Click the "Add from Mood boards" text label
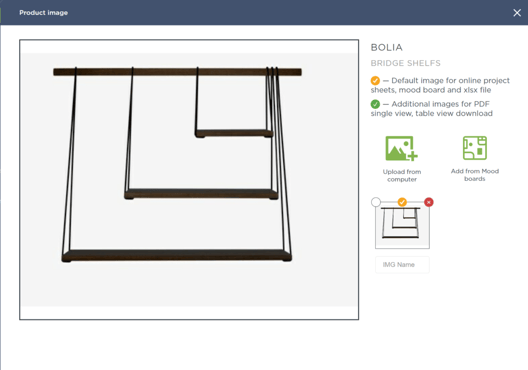Viewport: 528px width, 370px height. [475, 175]
